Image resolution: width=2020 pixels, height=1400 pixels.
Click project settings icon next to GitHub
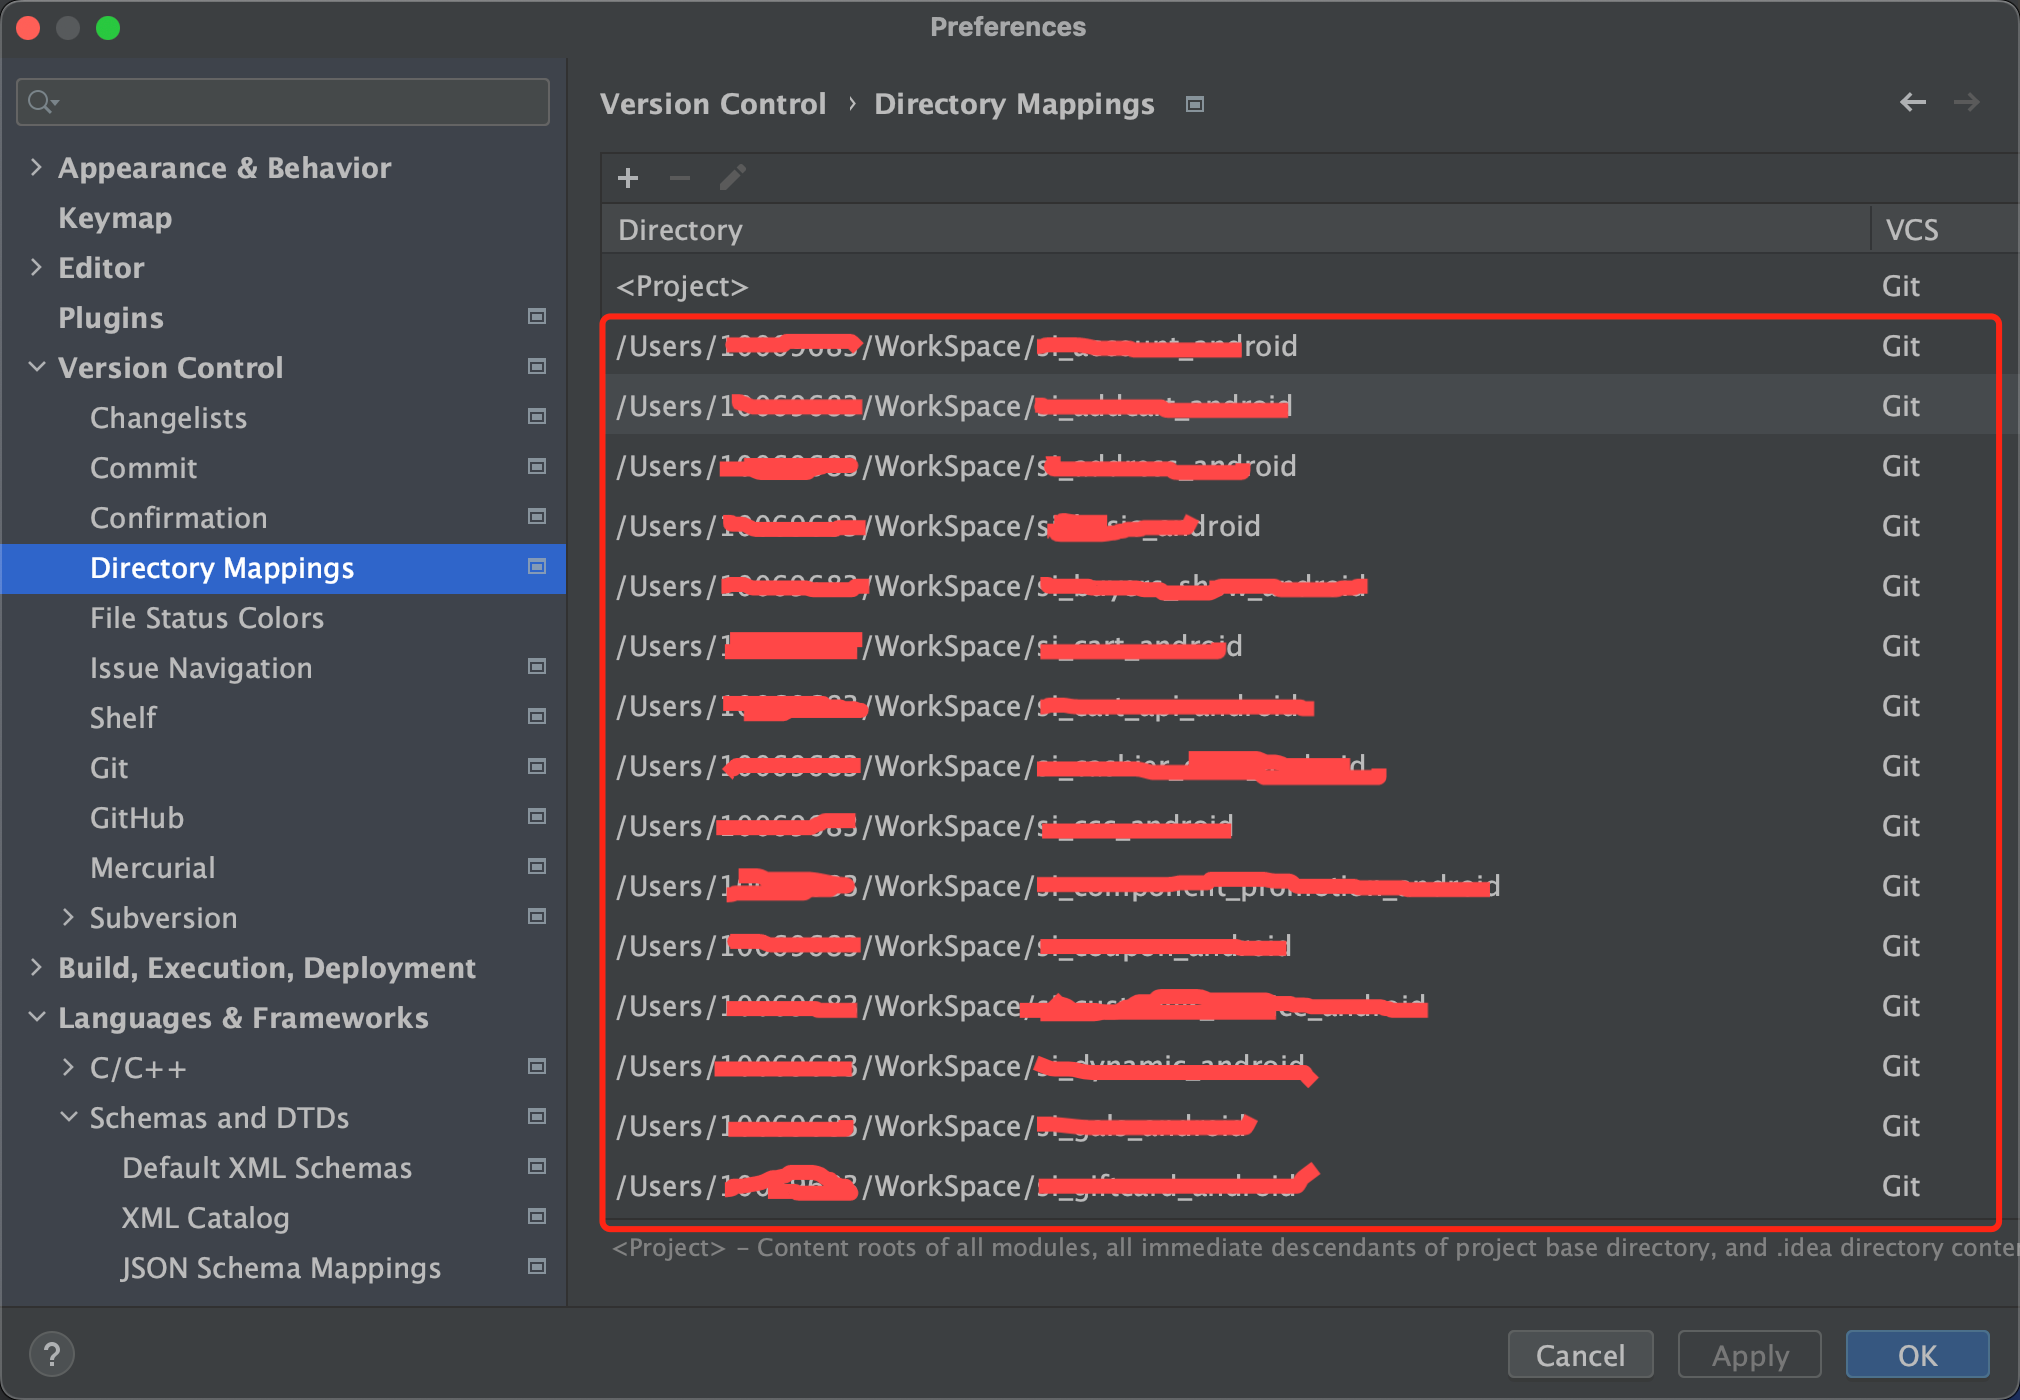pyautogui.click(x=537, y=817)
